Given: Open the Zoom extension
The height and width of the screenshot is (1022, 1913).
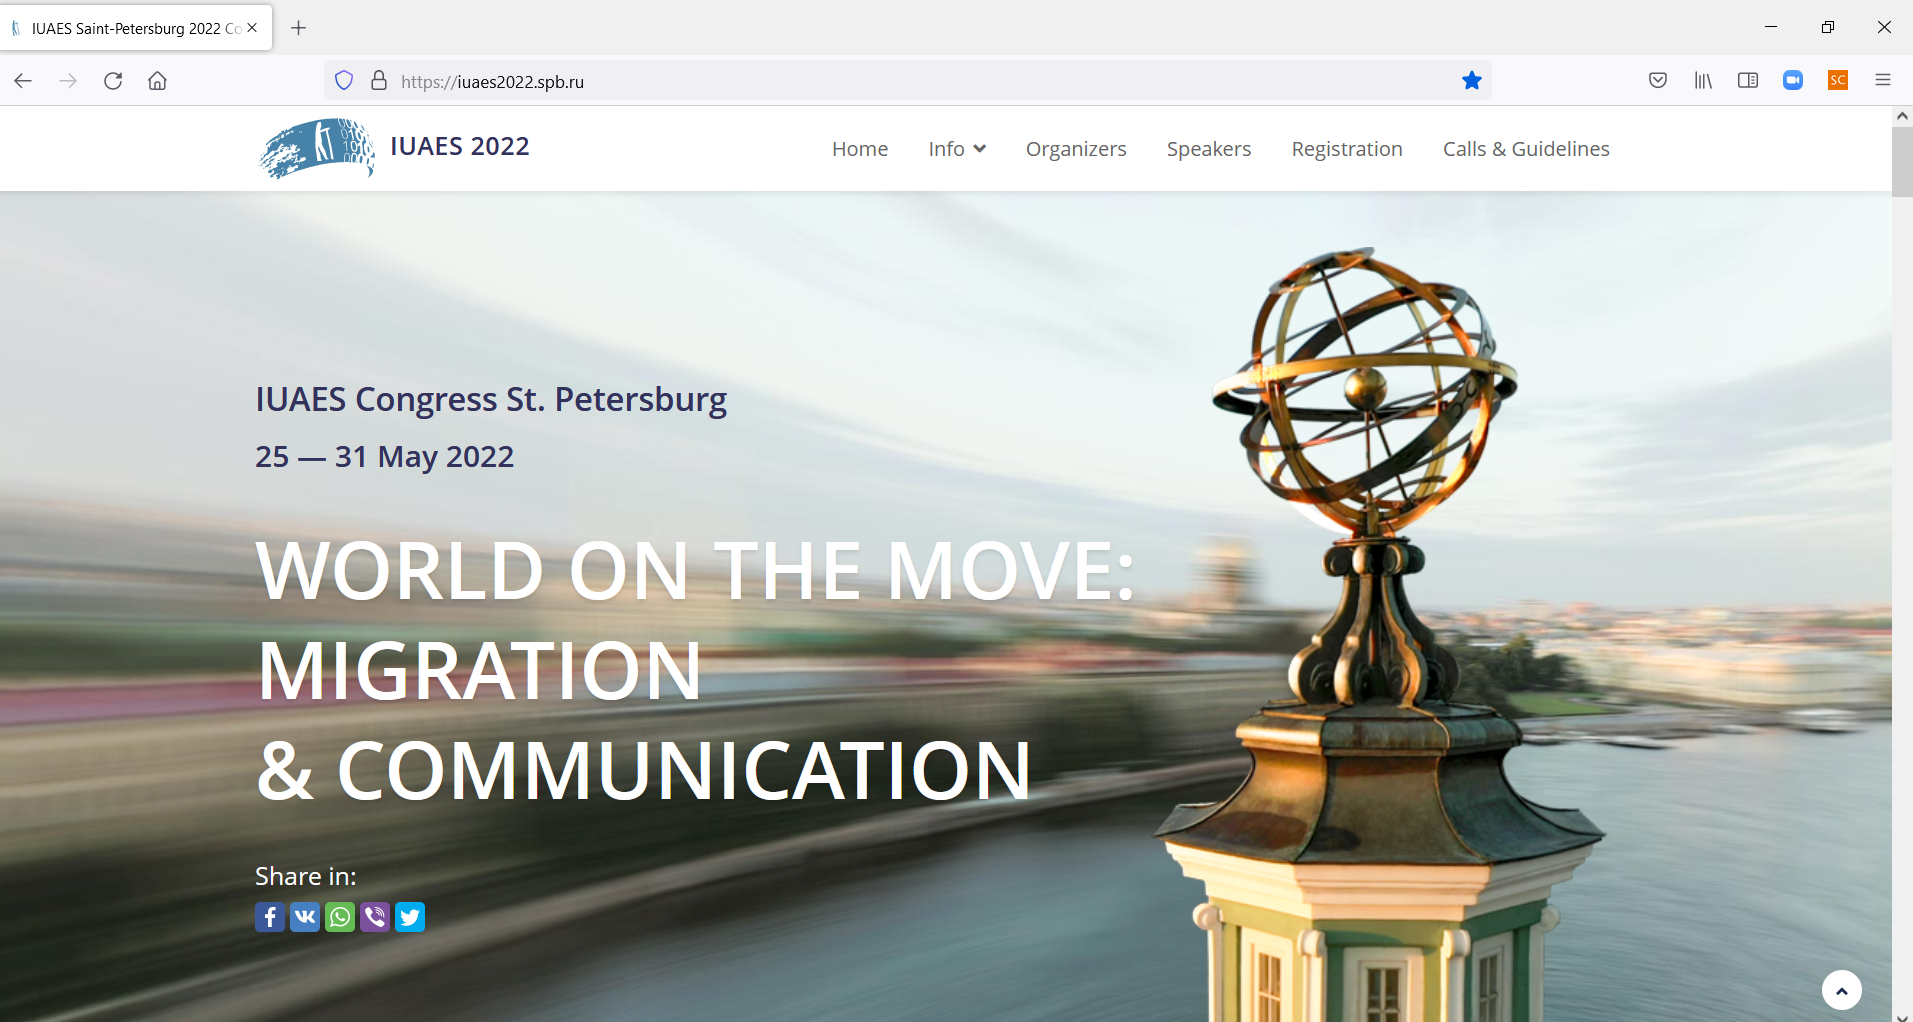Looking at the screenshot, I should pyautogui.click(x=1793, y=81).
